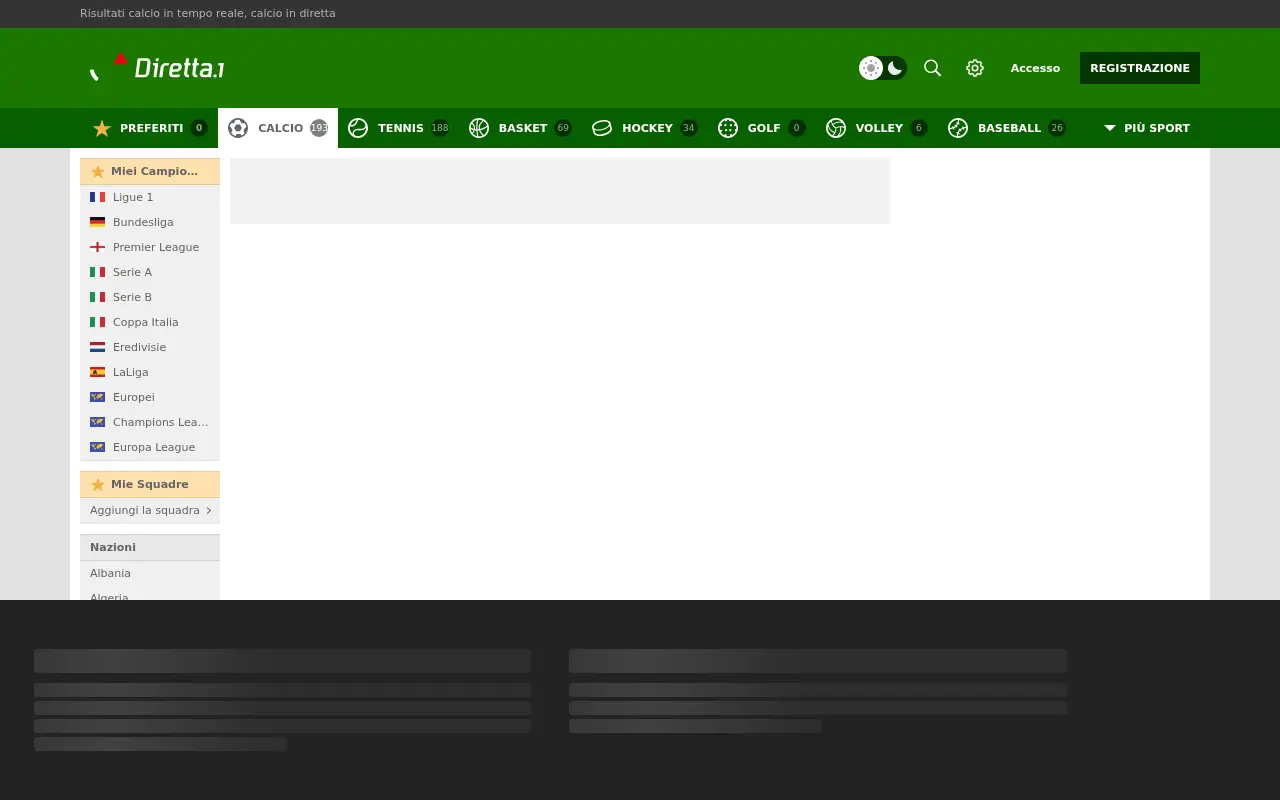This screenshot has width=1280, height=800.
Task: Click the Netherlands flag icon
Action: (x=97, y=347)
